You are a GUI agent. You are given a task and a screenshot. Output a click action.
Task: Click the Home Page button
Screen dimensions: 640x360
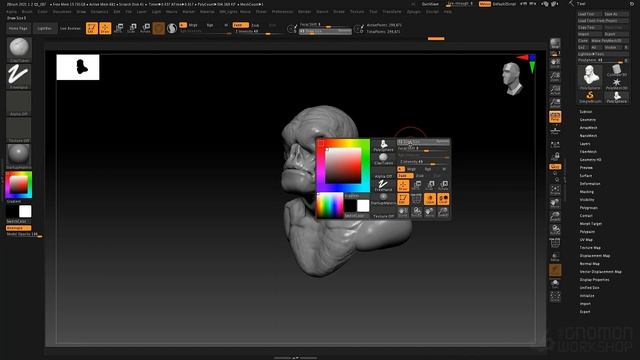click(18, 29)
